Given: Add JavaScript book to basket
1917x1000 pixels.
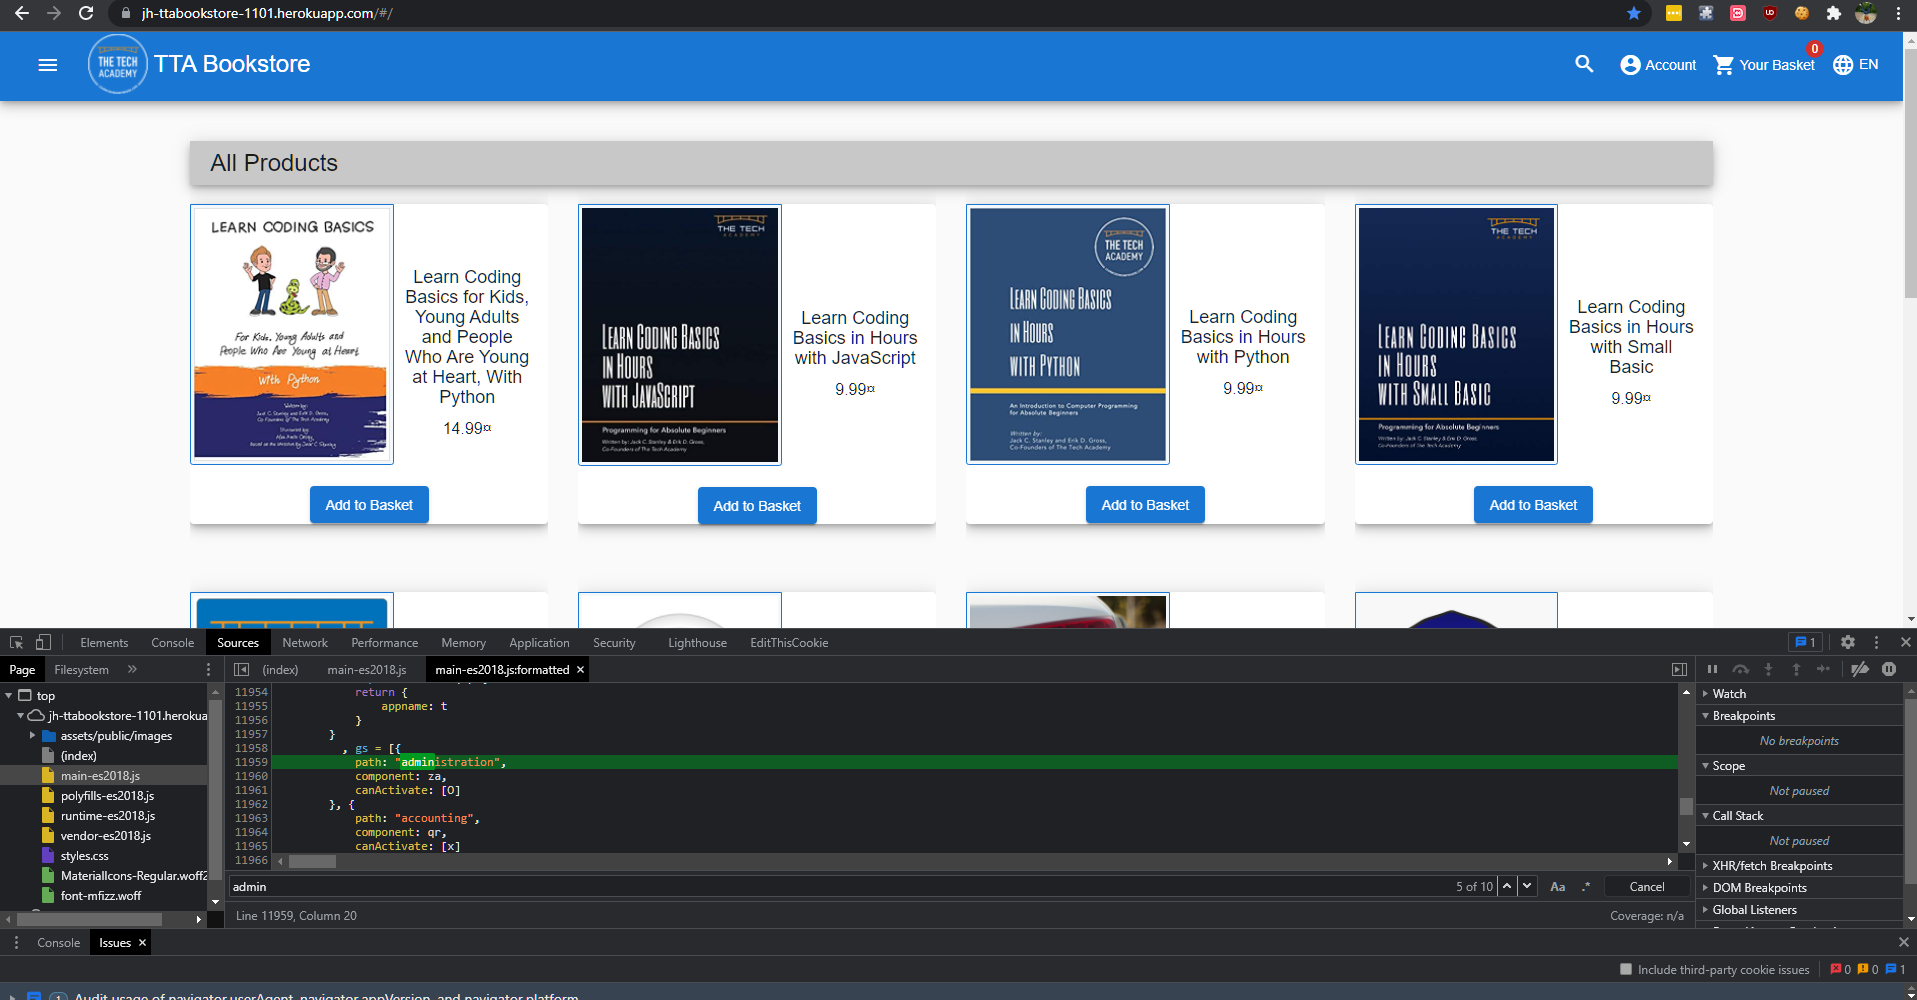Looking at the screenshot, I should pyautogui.click(x=757, y=506).
